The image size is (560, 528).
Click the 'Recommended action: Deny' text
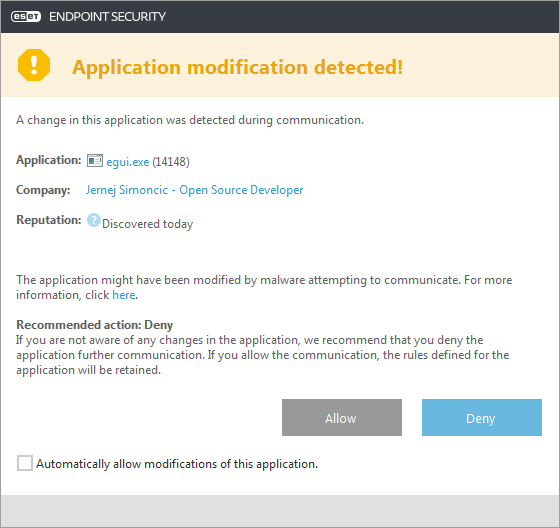95,325
